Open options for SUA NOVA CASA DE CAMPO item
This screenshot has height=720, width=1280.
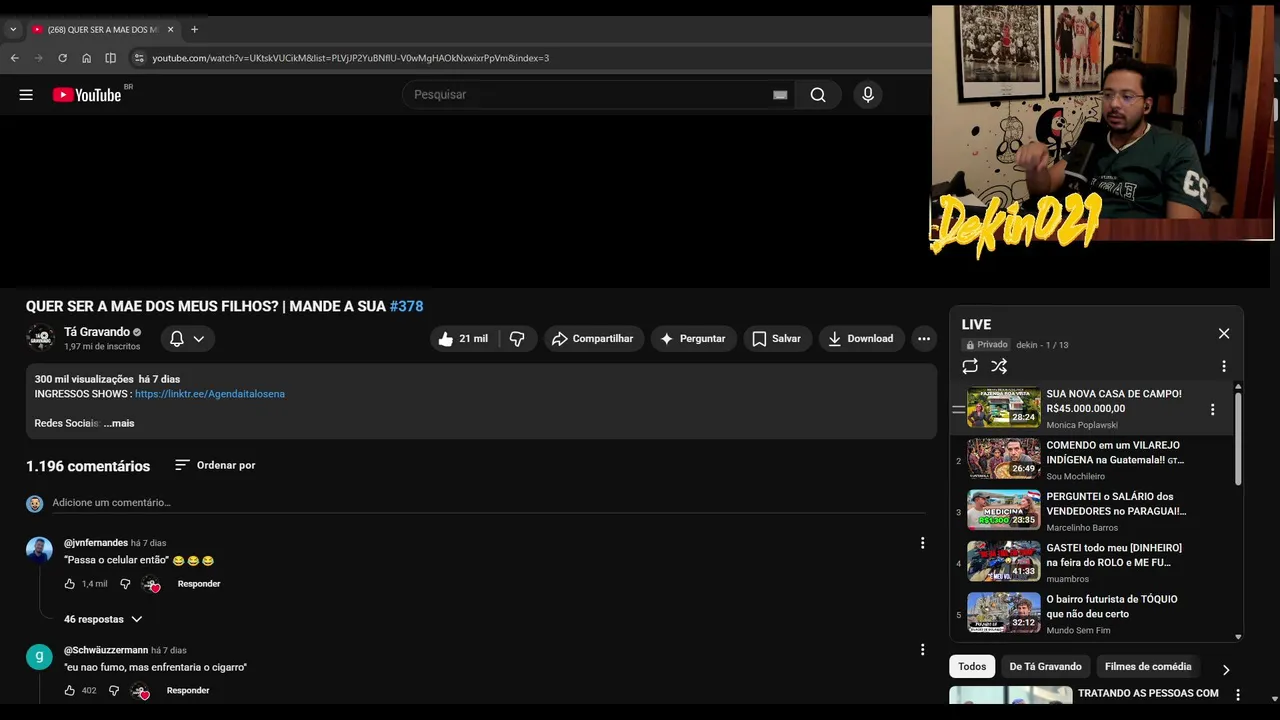[x=1213, y=409]
